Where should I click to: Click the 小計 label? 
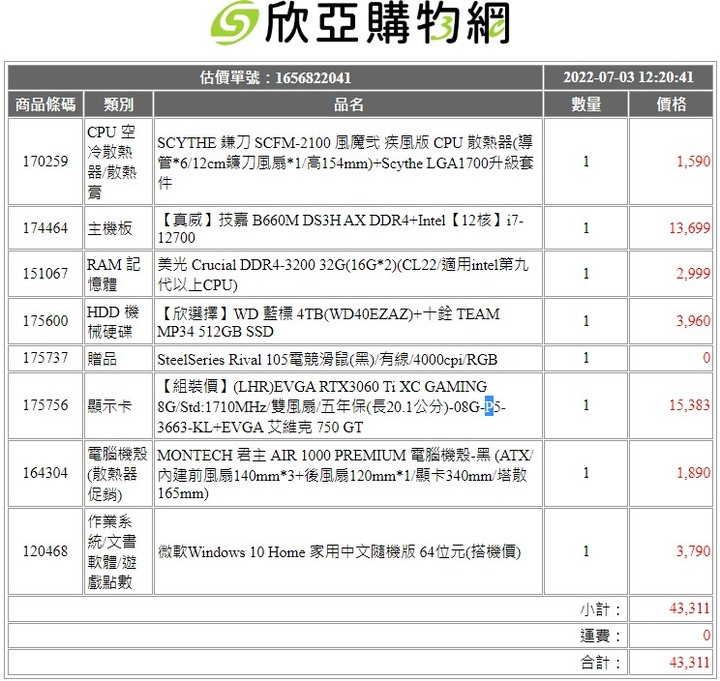click(x=601, y=609)
